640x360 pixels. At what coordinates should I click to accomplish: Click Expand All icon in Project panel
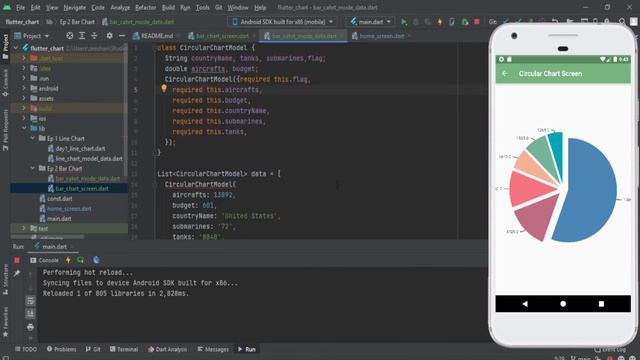(82, 36)
